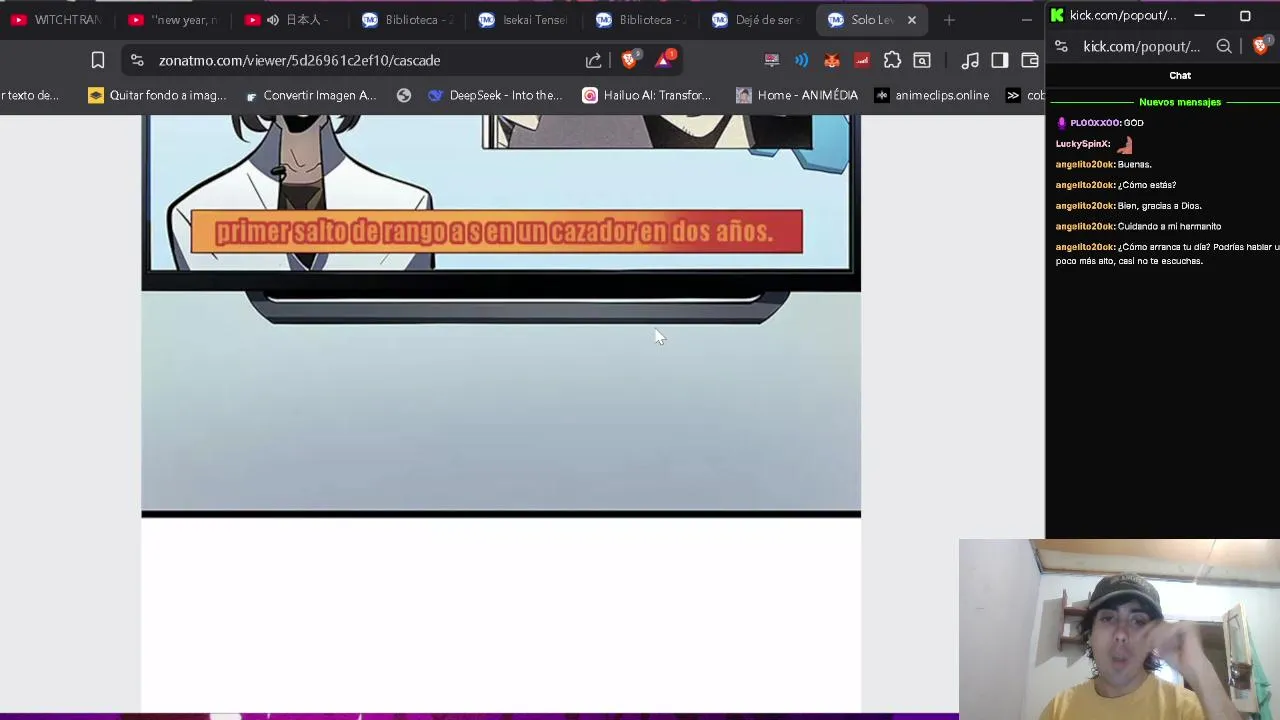The width and height of the screenshot is (1280, 720).
Task: Click the purple badge beside PLOOXXOO
Action: (1062, 123)
